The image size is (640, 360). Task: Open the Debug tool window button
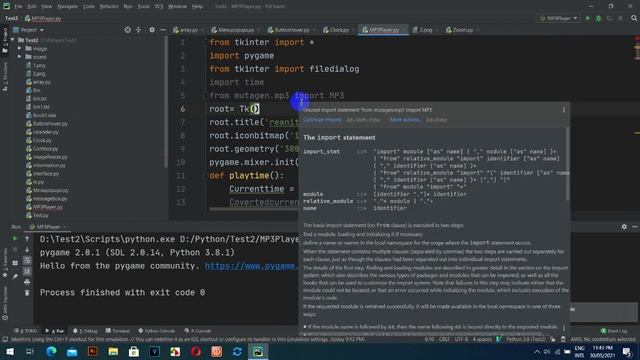pyautogui.click(x=85, y=331)
